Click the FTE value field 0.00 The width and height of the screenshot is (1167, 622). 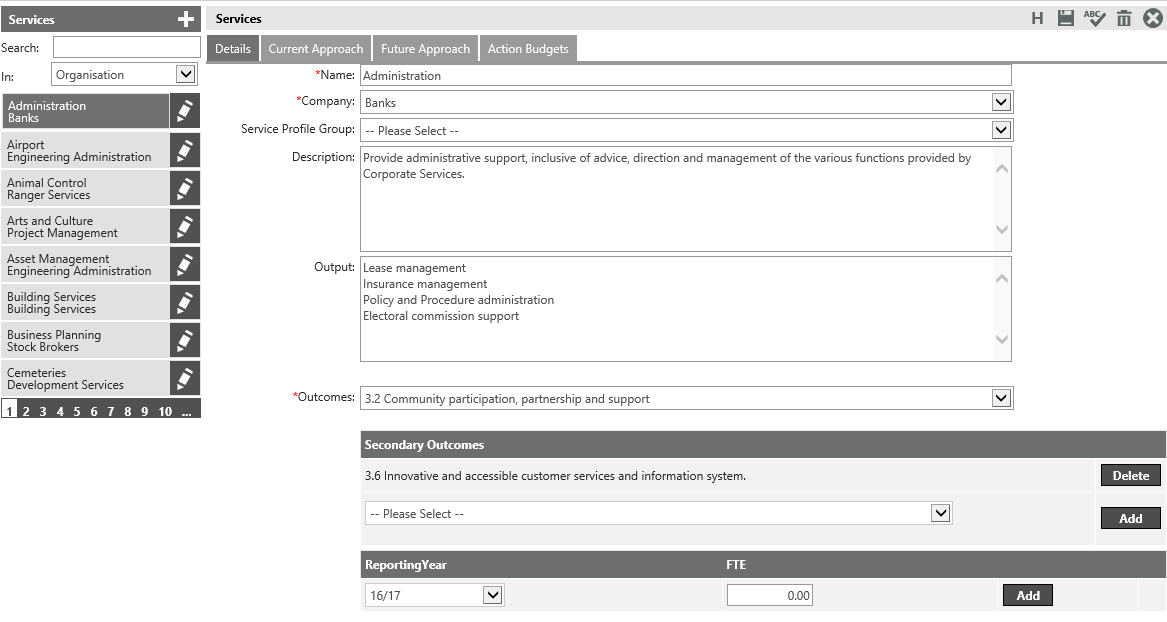point(770,595)
